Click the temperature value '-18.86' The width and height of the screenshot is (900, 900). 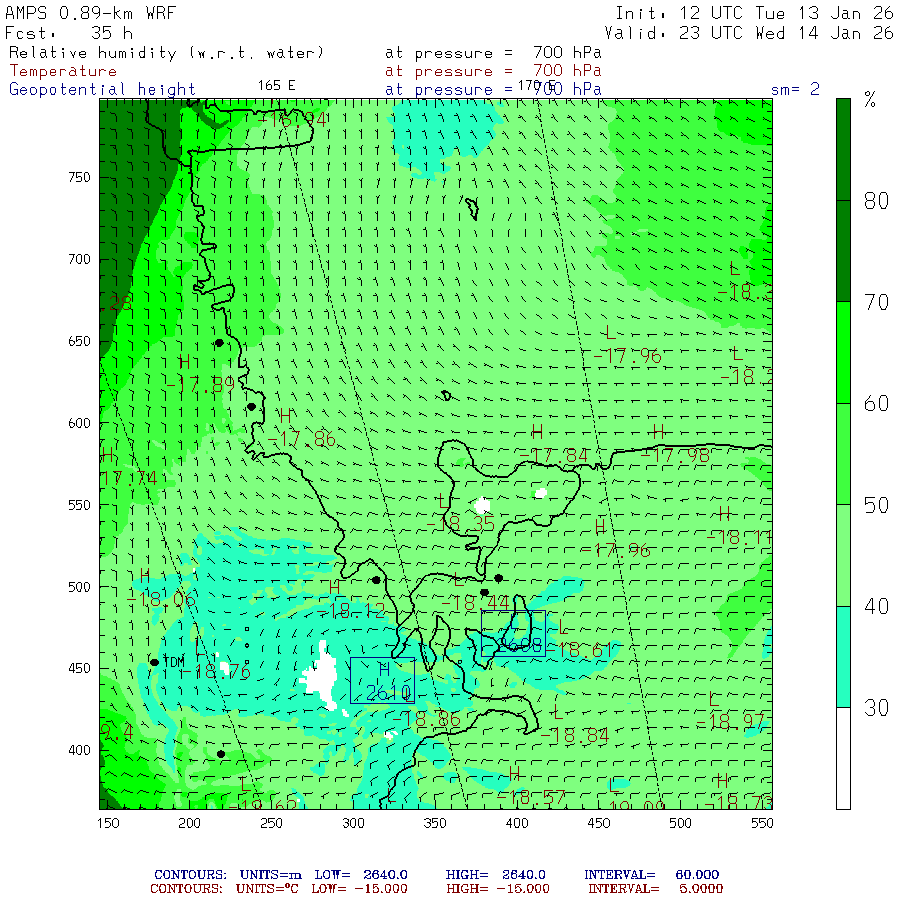click(x=426, y=719)
